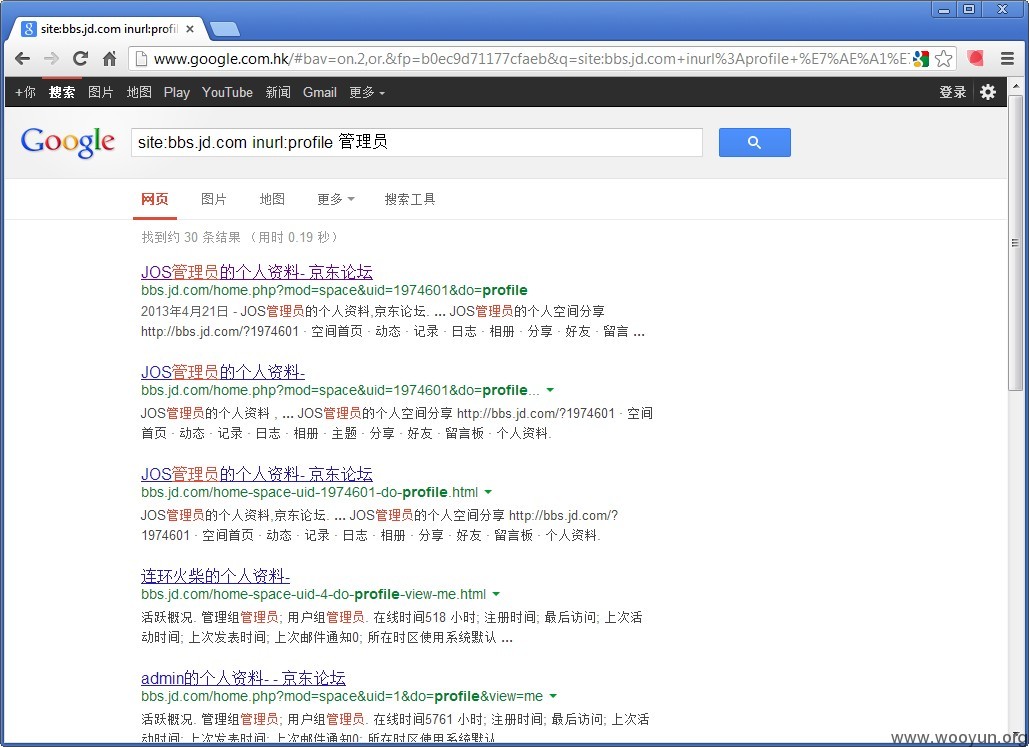Expand arrow next to uid-4-do-profile-view-me URL

496,594
